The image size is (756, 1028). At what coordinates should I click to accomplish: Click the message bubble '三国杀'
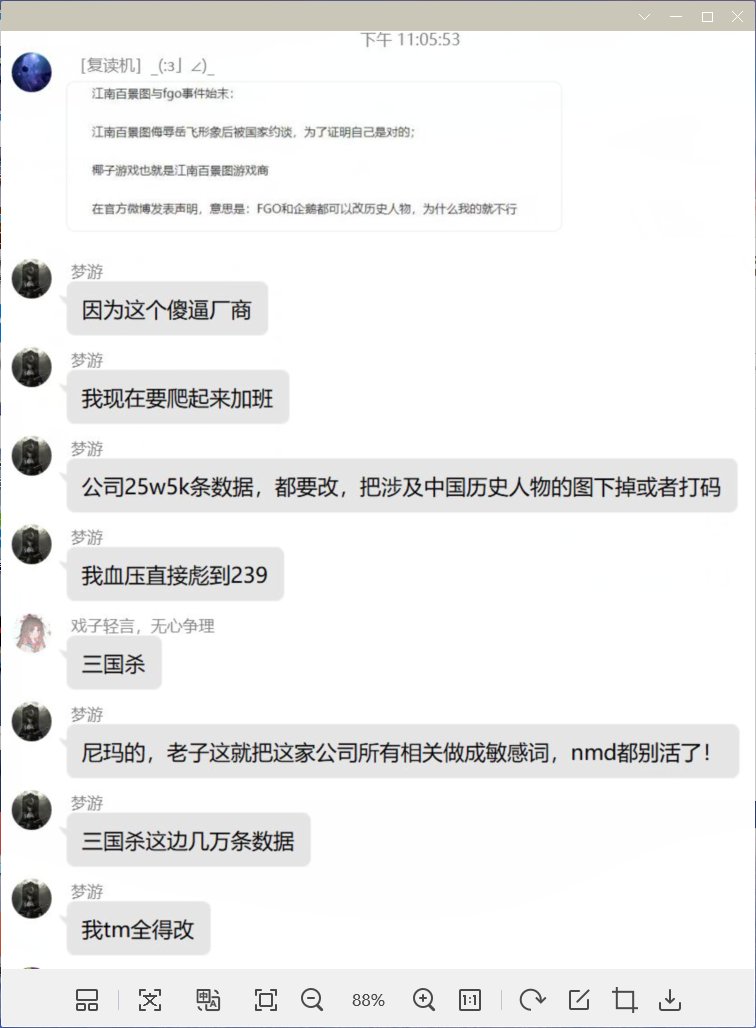pyautogui.click(x=114, y=663)
